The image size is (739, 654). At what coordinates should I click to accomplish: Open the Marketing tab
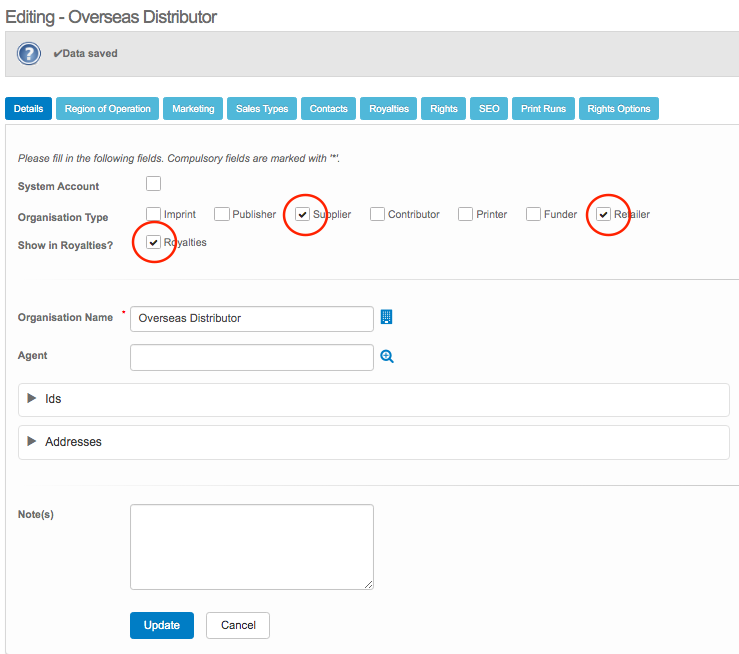193,109
